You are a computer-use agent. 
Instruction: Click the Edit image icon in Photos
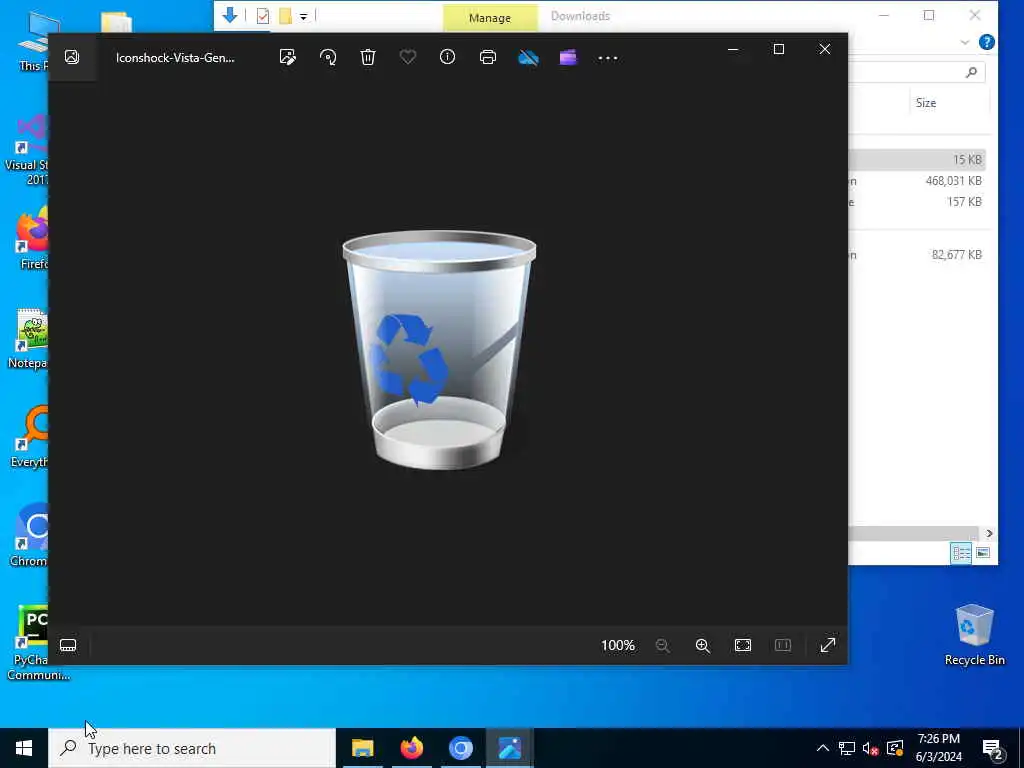click(287, 57)
